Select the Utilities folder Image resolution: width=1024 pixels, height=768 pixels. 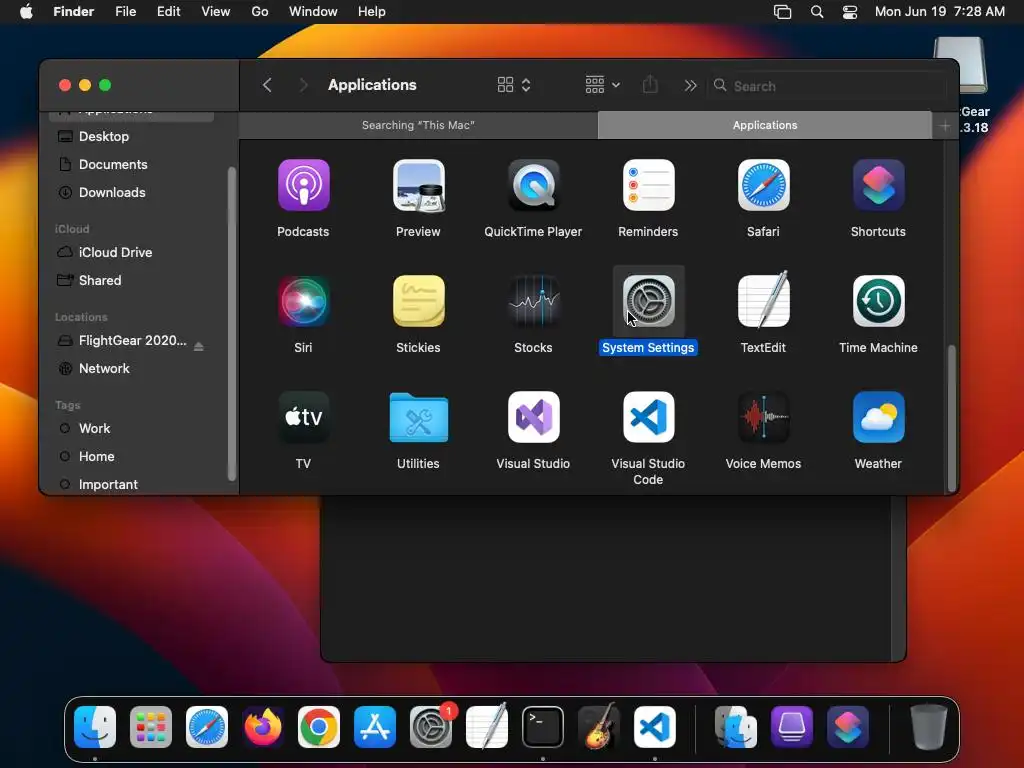[418, 417]
